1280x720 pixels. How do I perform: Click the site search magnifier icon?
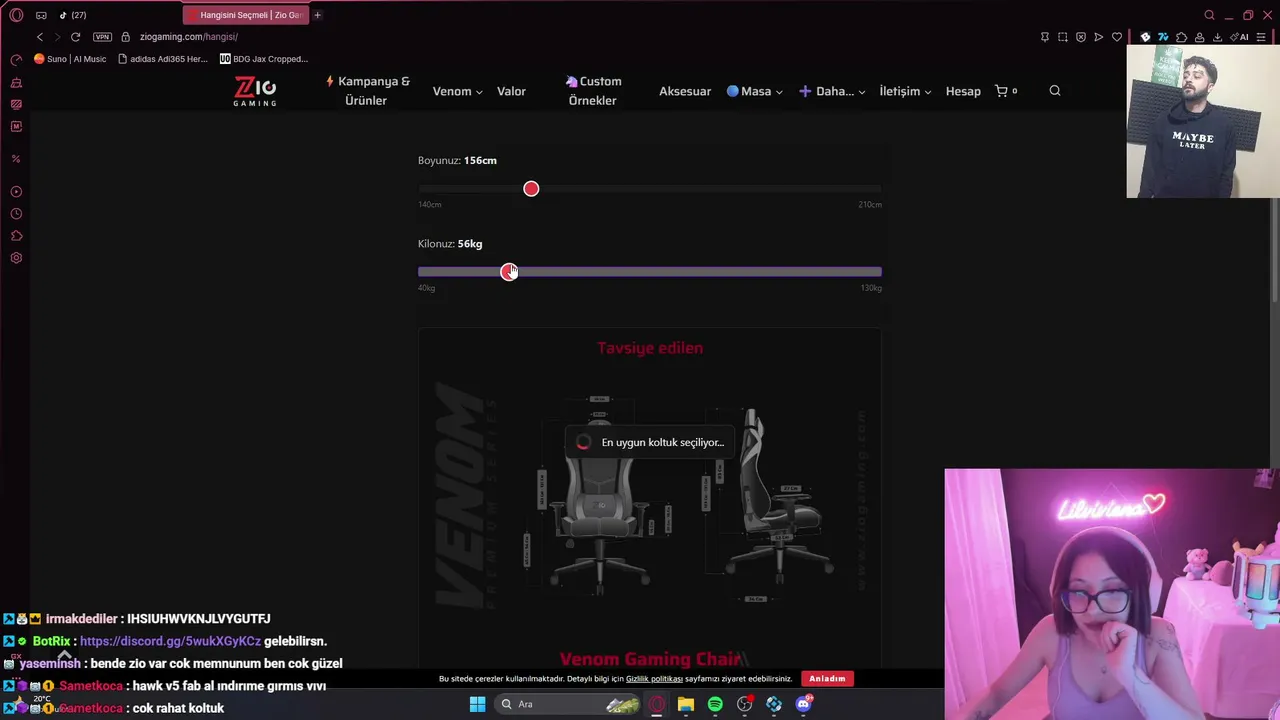point(1055,91)
